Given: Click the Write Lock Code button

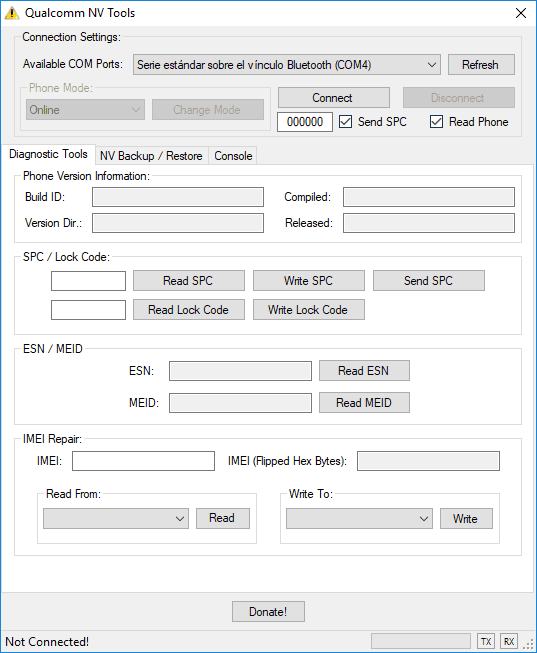Looking at the screenshot, I should click(x=309, y=310).
